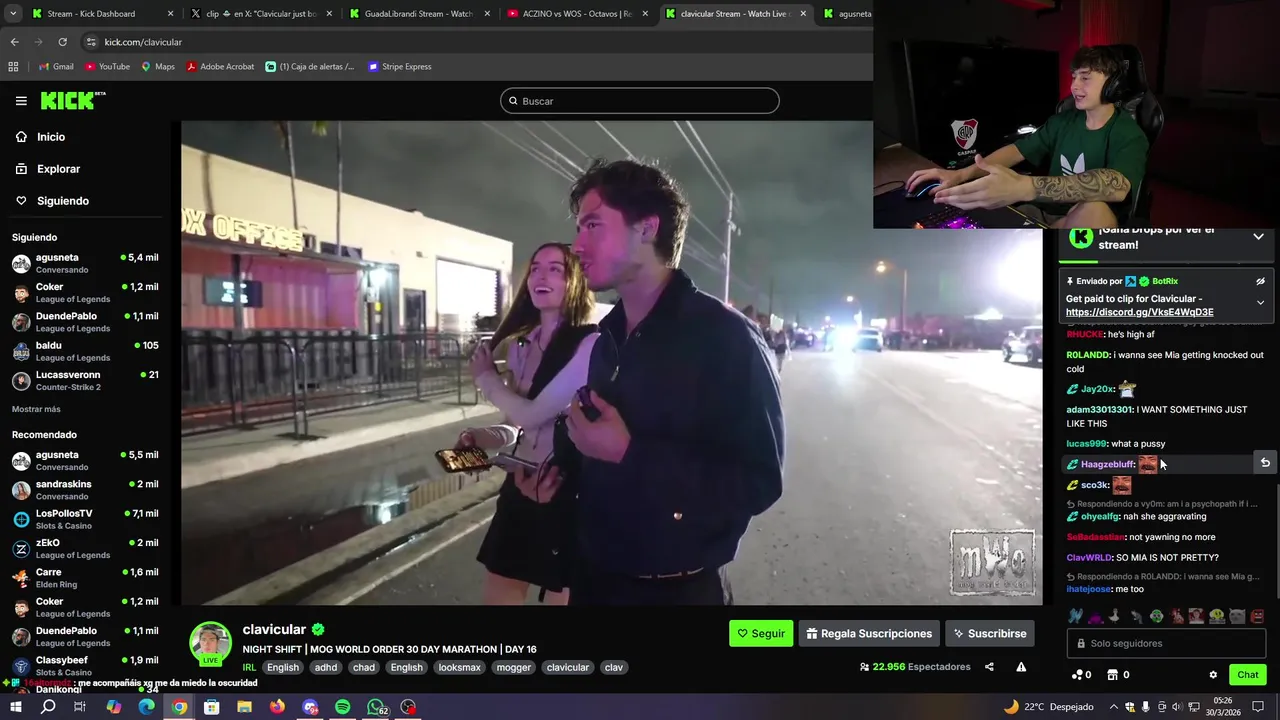Open baldu channel in the followed list
This screenshot has width=1280, height=720.
(85, 351)
